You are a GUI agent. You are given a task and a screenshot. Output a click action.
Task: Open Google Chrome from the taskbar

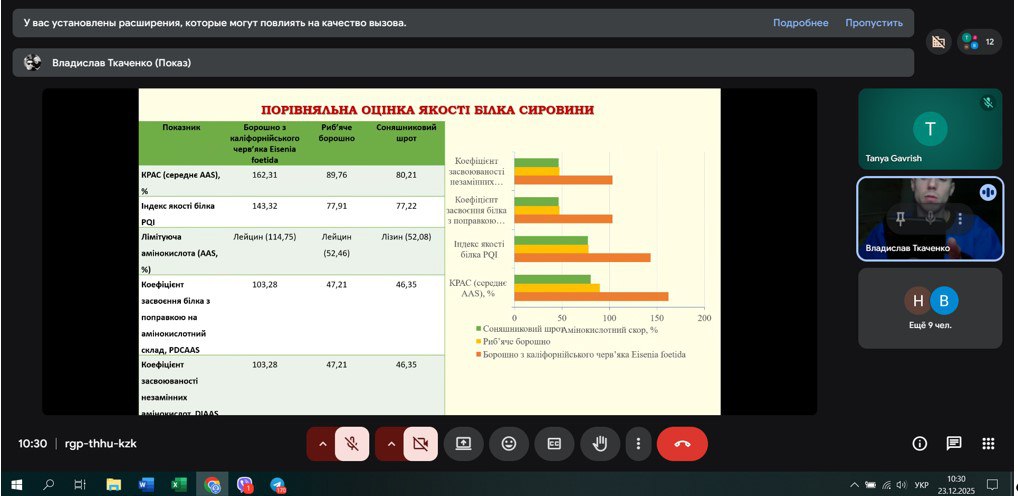pyautogui.click(x=212, y=485)
